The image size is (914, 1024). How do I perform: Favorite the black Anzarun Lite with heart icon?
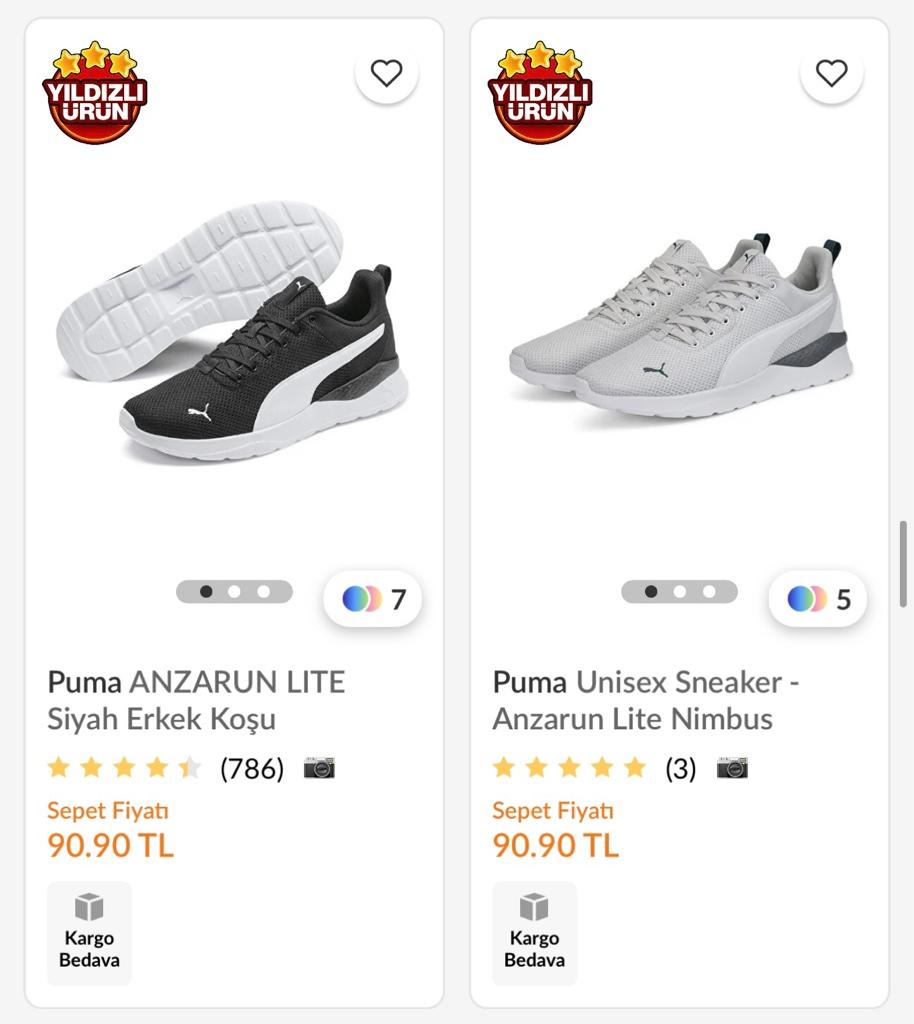tap(386, 73)
